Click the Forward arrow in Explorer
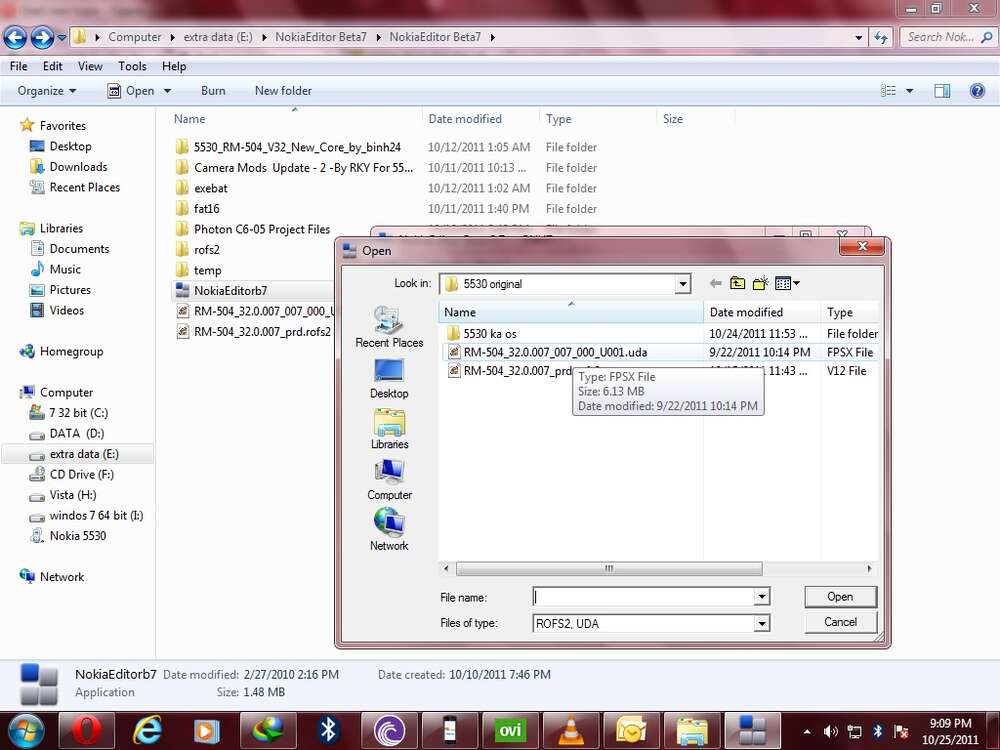Viewport: 1000px width, 750px height. 42,38
